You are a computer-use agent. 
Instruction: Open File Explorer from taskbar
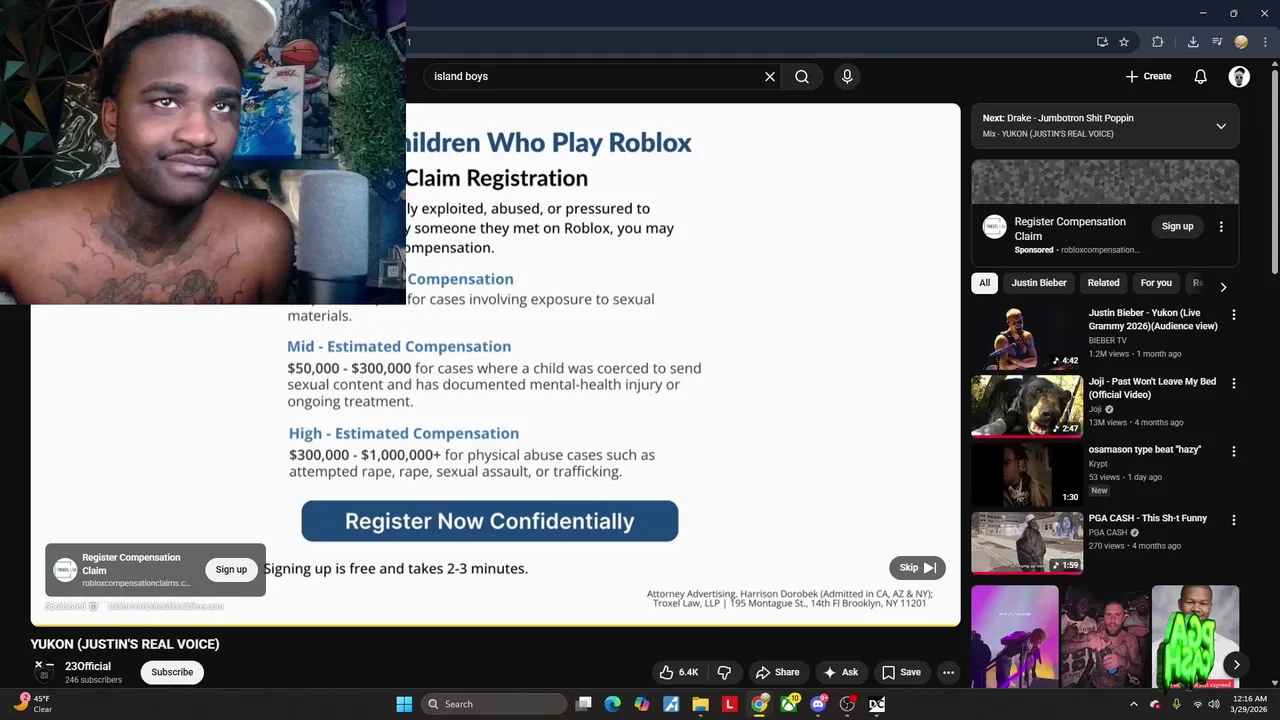pyautogui.click(x=700, y=704)
